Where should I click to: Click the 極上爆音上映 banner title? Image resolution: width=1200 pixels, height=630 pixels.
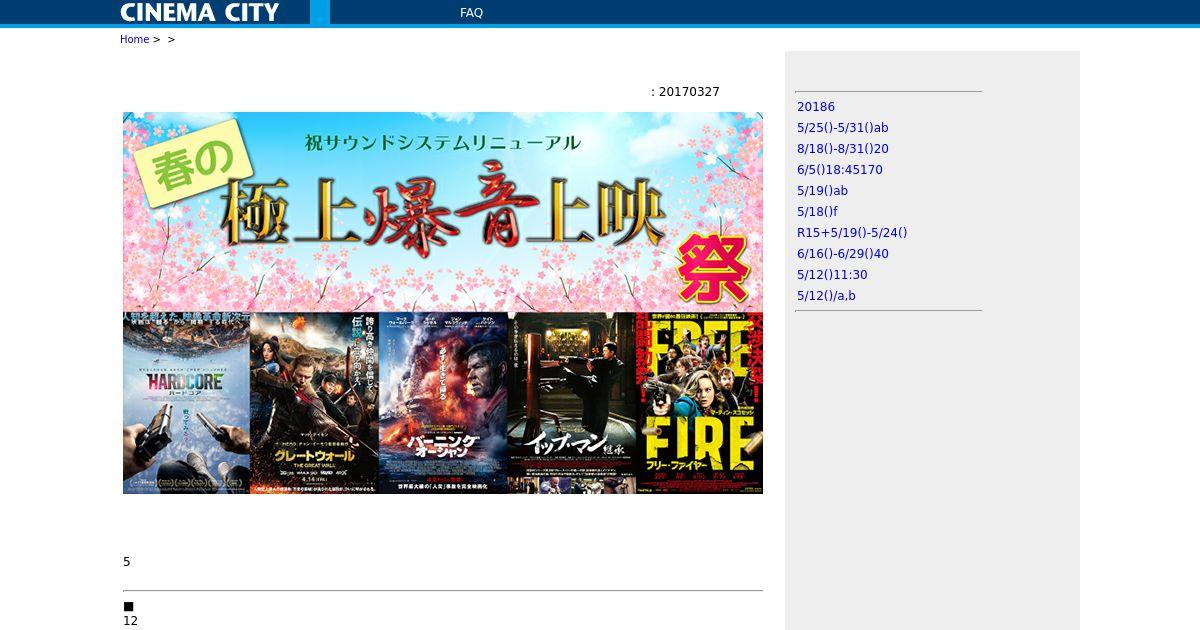445,212
